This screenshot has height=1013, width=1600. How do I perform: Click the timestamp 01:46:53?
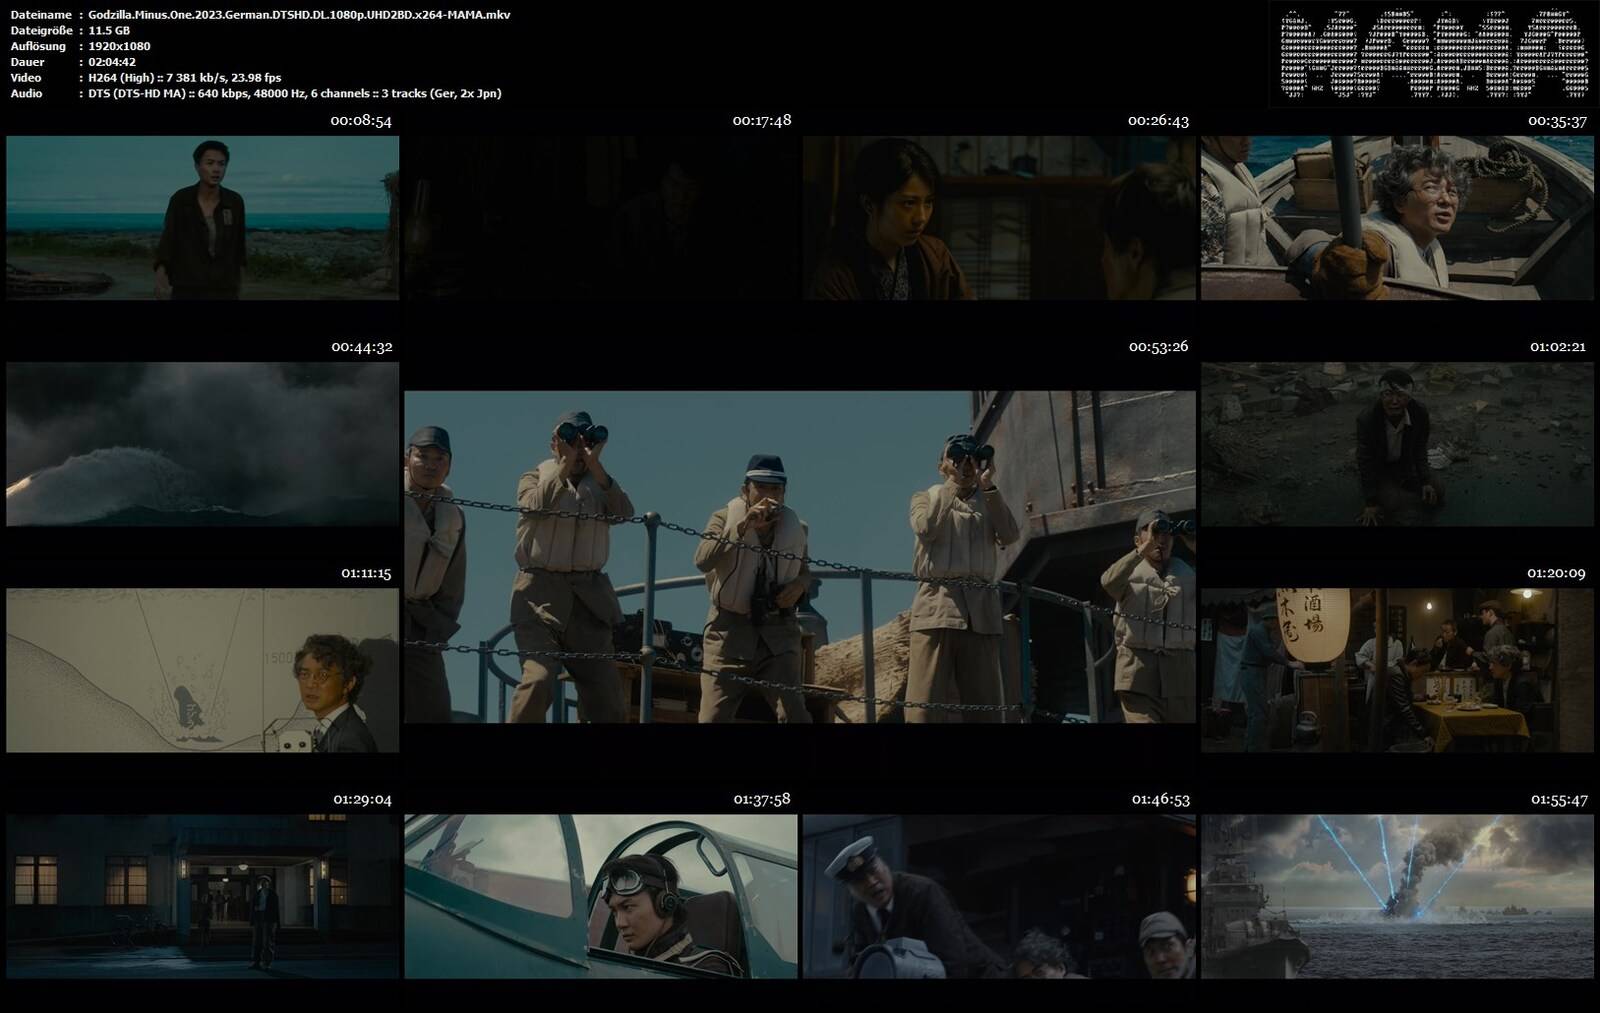pyautogui.click(x=1161, y=800)
